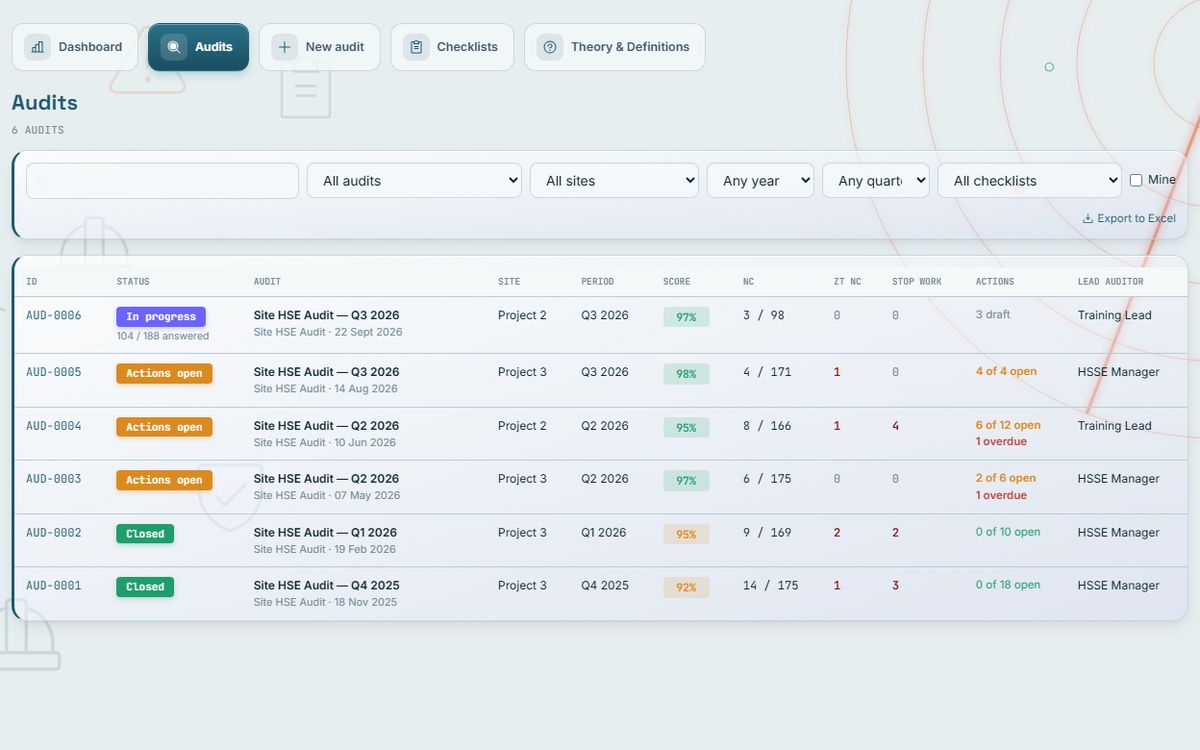This screenshot has height=750, width=1200.
Task: Click the Dashboard bar chart icon
Action: point(37,47)
